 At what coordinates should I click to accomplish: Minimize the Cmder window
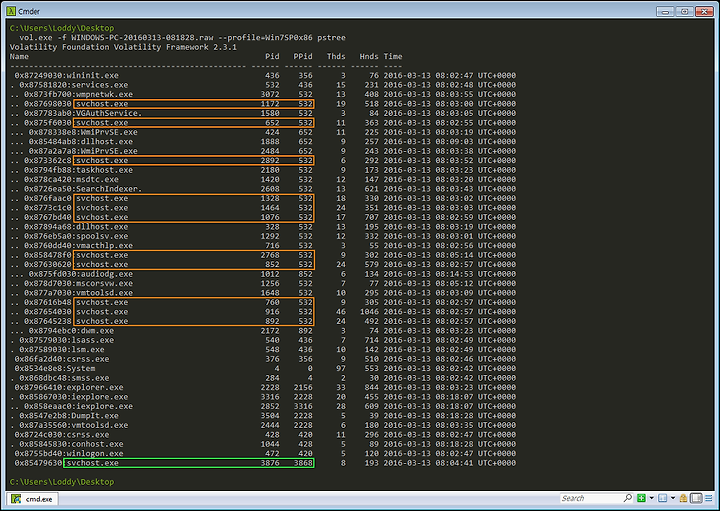[665, 11]
